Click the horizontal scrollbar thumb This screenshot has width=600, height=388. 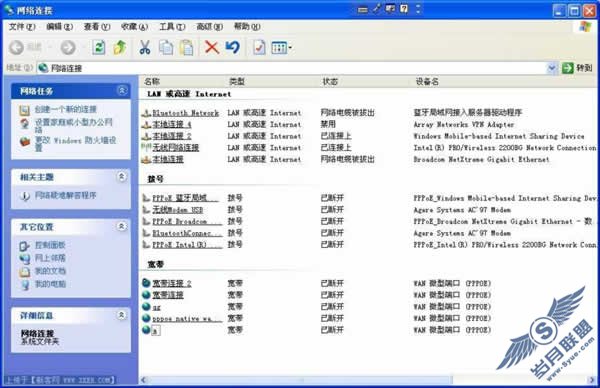click(x=300, y=380)
